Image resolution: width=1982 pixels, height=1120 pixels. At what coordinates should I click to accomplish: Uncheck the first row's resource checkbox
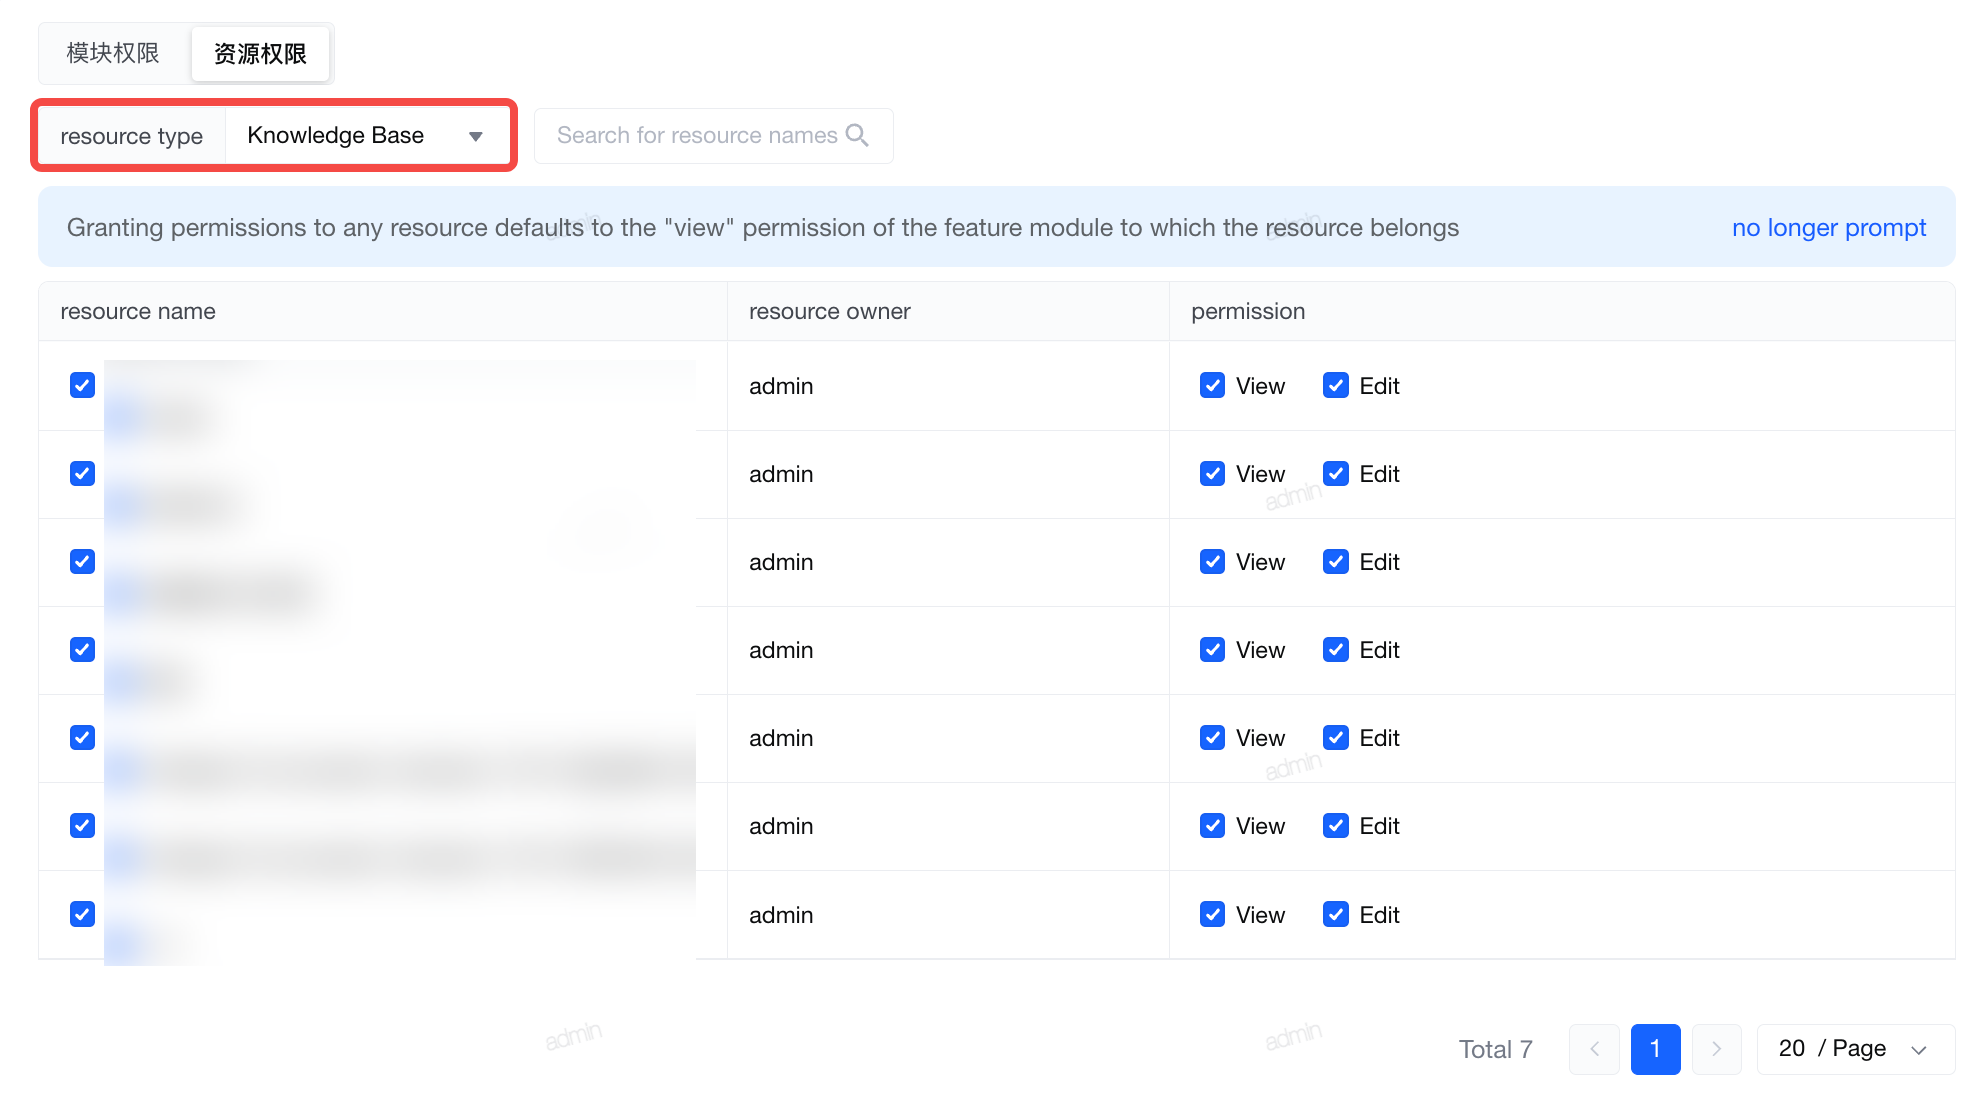tap(83, 385)
